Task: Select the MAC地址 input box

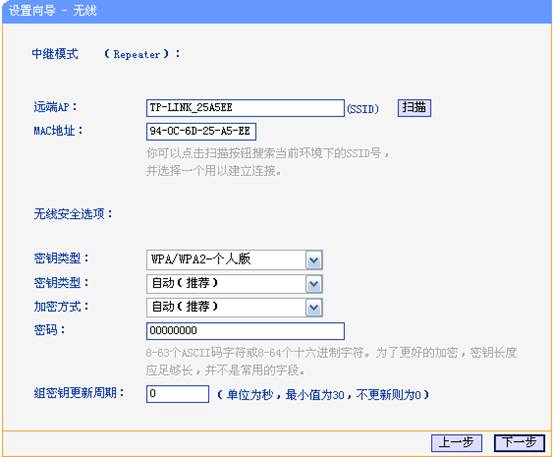Action: click(201, 132)
